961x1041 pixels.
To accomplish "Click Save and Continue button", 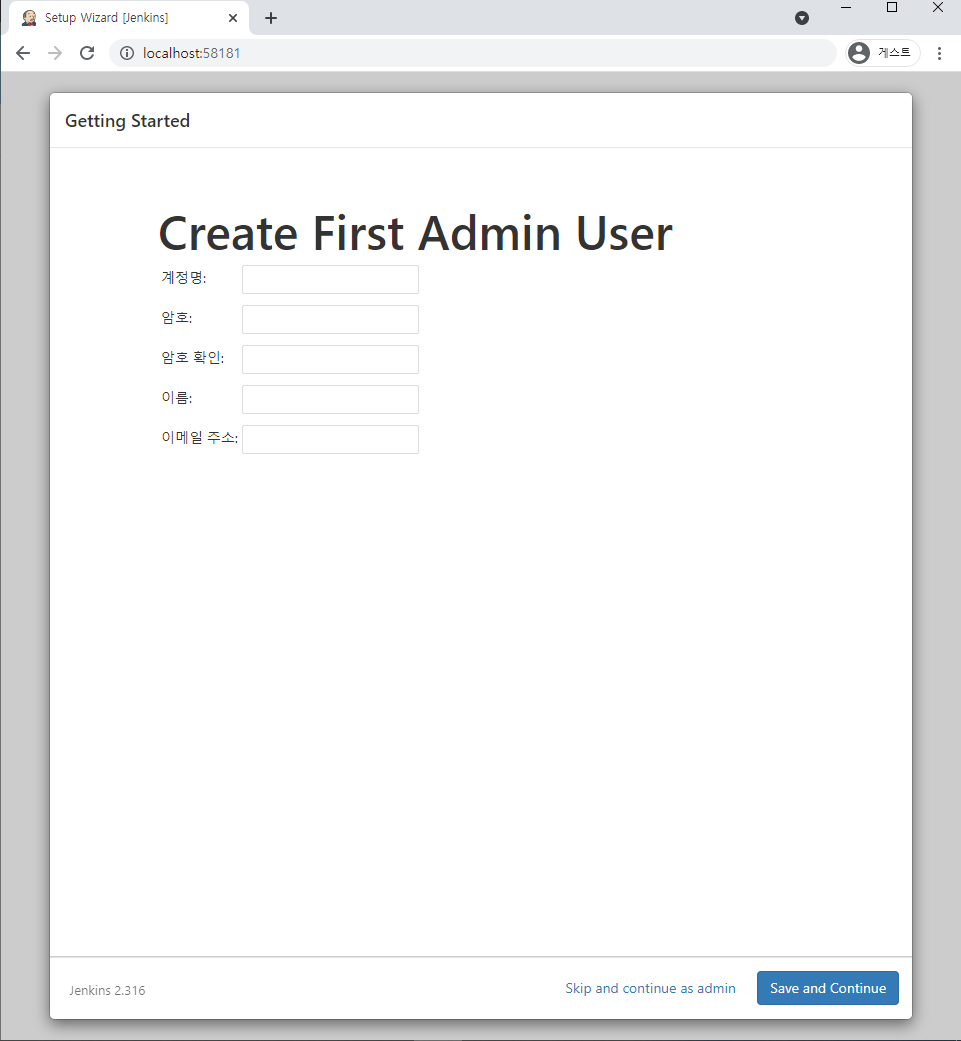I will point(828,988).
